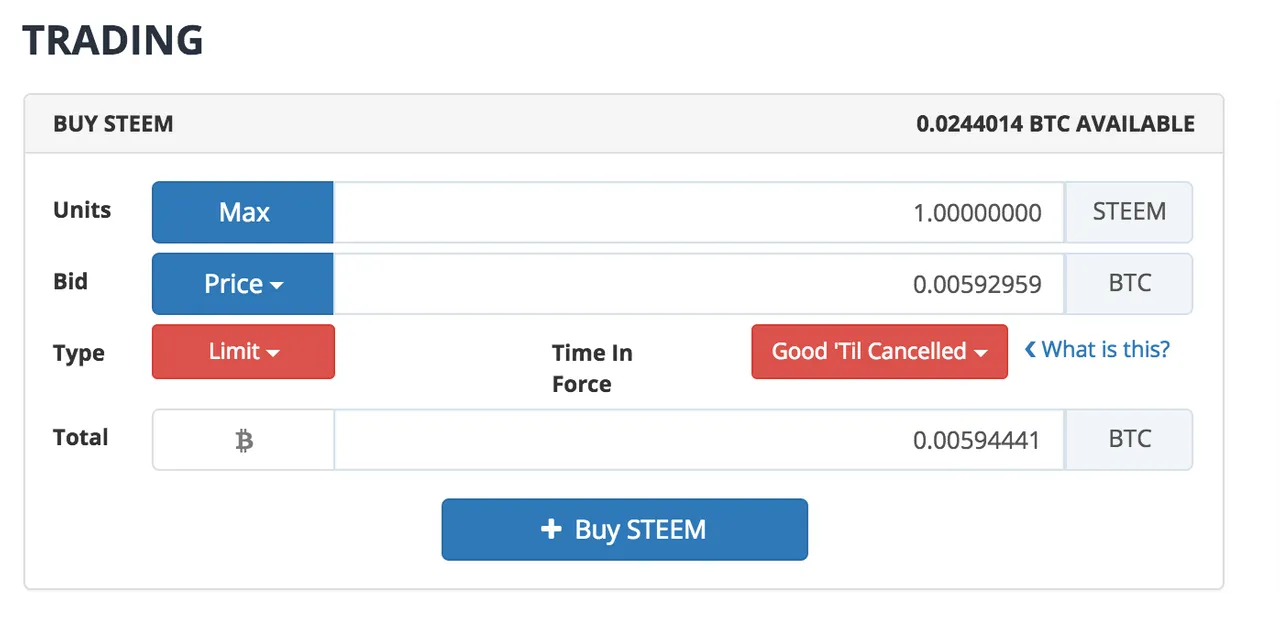
Task: Click the Units amount input field
Action: pos(698,212)
